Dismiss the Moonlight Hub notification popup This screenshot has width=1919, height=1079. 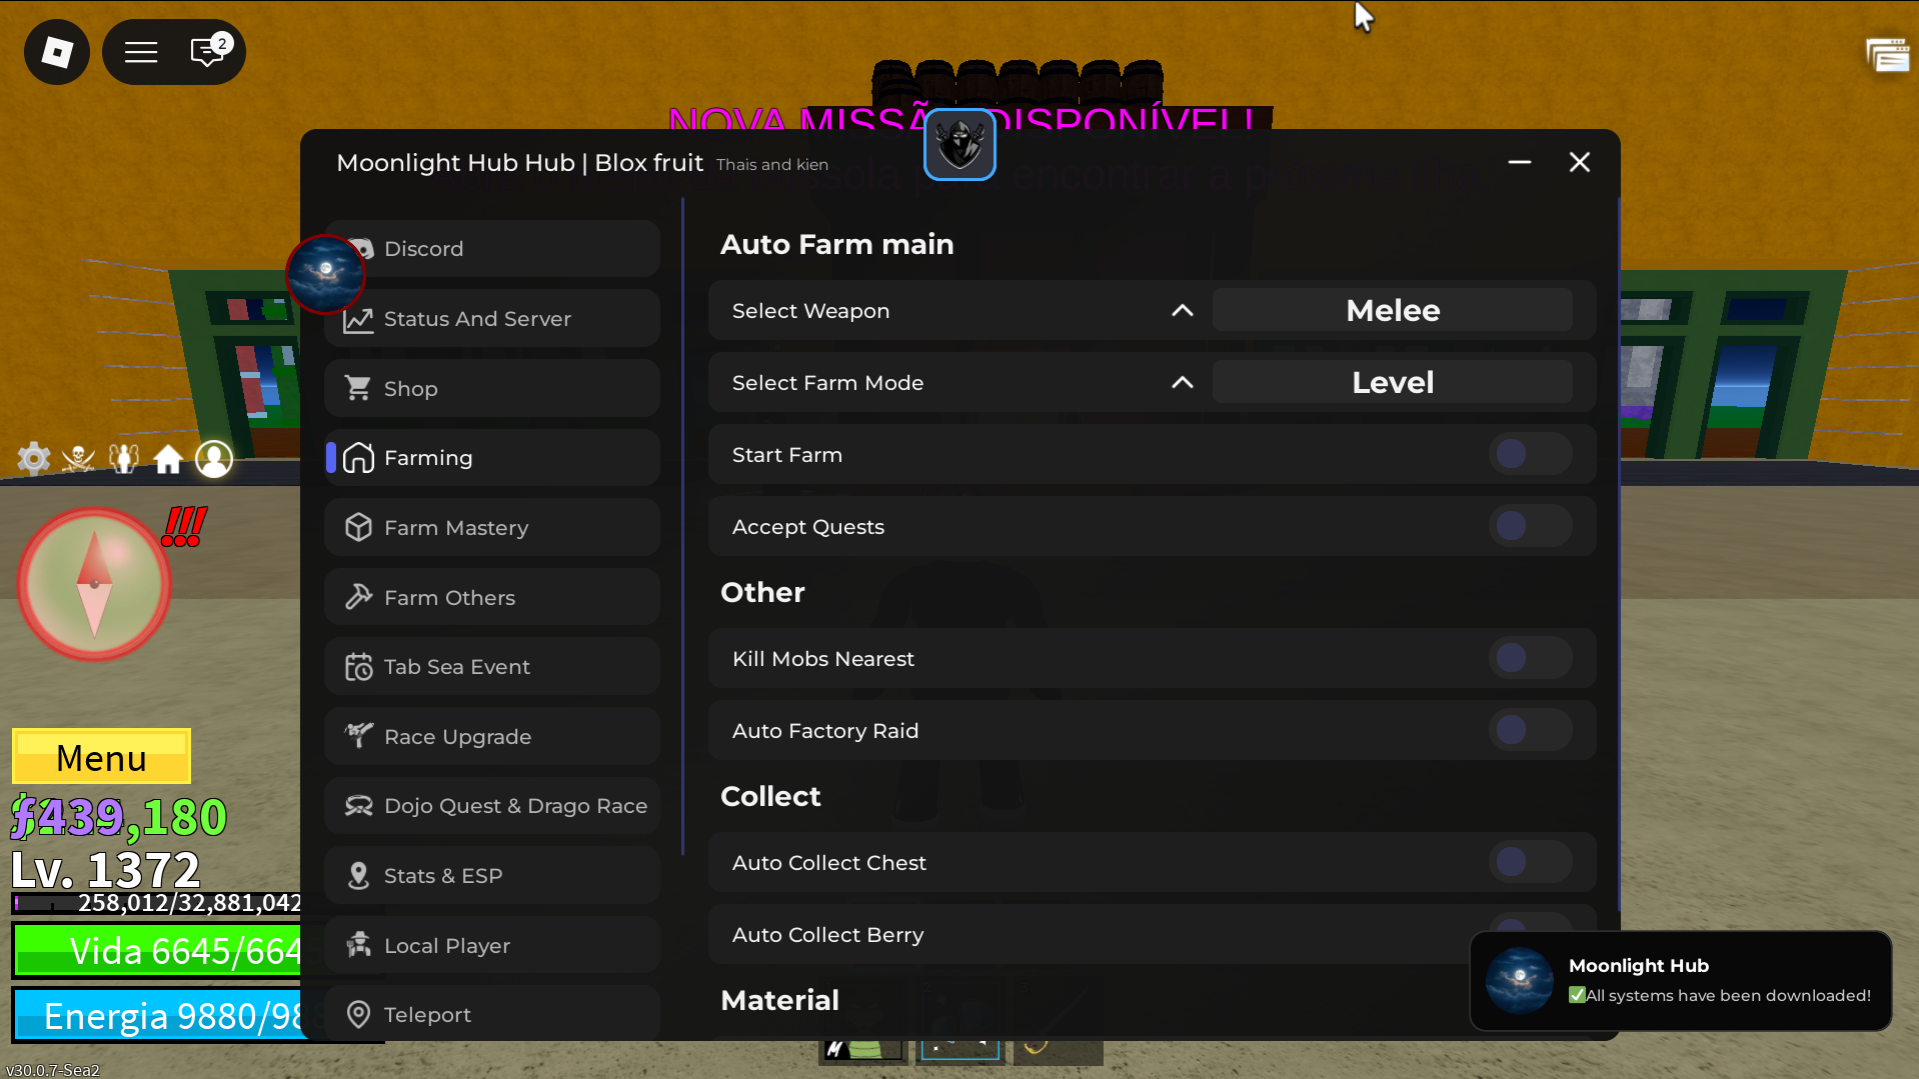tap(1680, 981)
